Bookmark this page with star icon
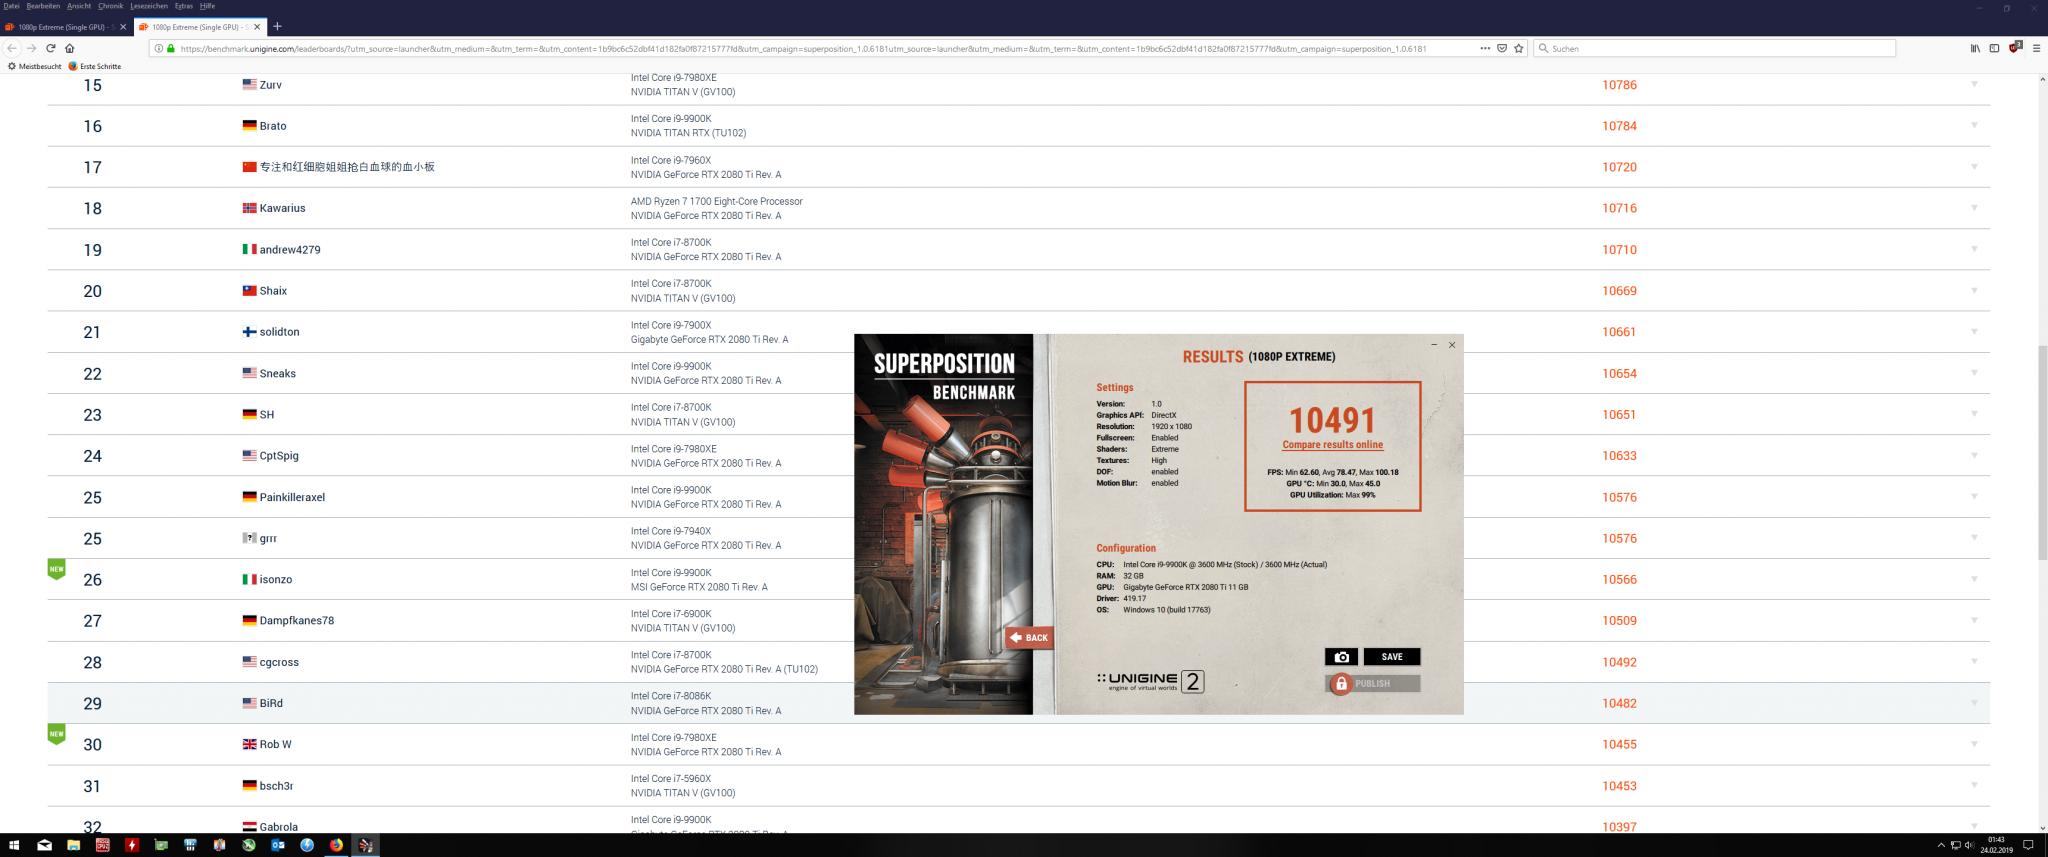This screenshot has height=857, width=2048. [1519, 48]
